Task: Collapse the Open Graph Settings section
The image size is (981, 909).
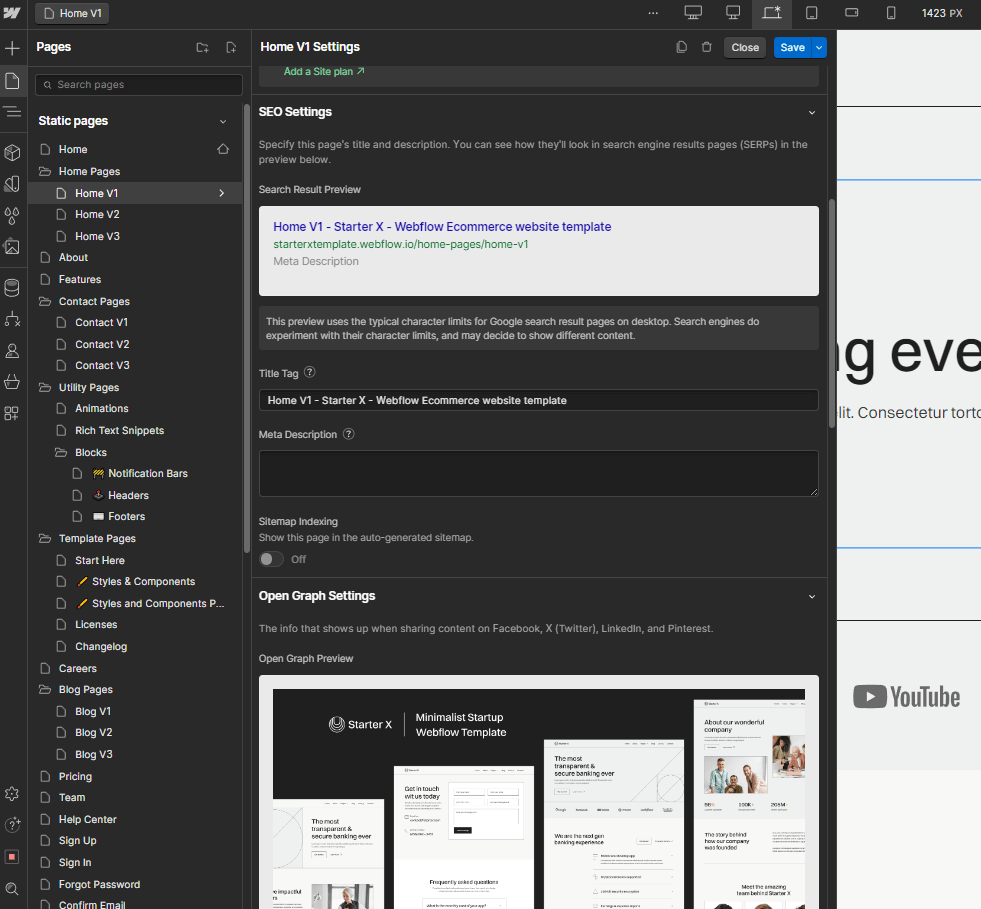Action: point(812,594)
